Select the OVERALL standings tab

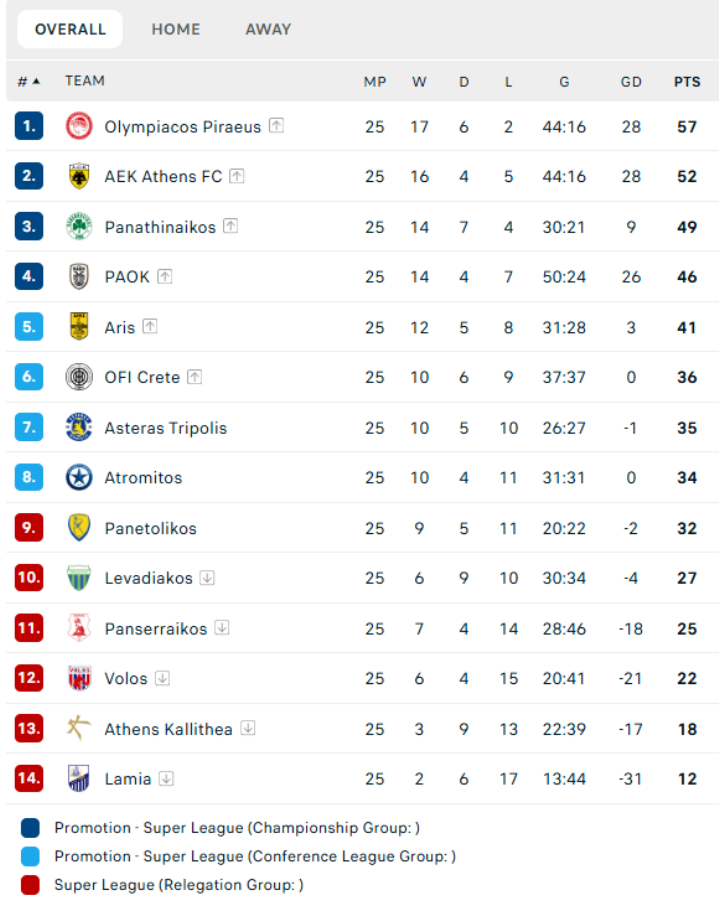tap(70, 29)
